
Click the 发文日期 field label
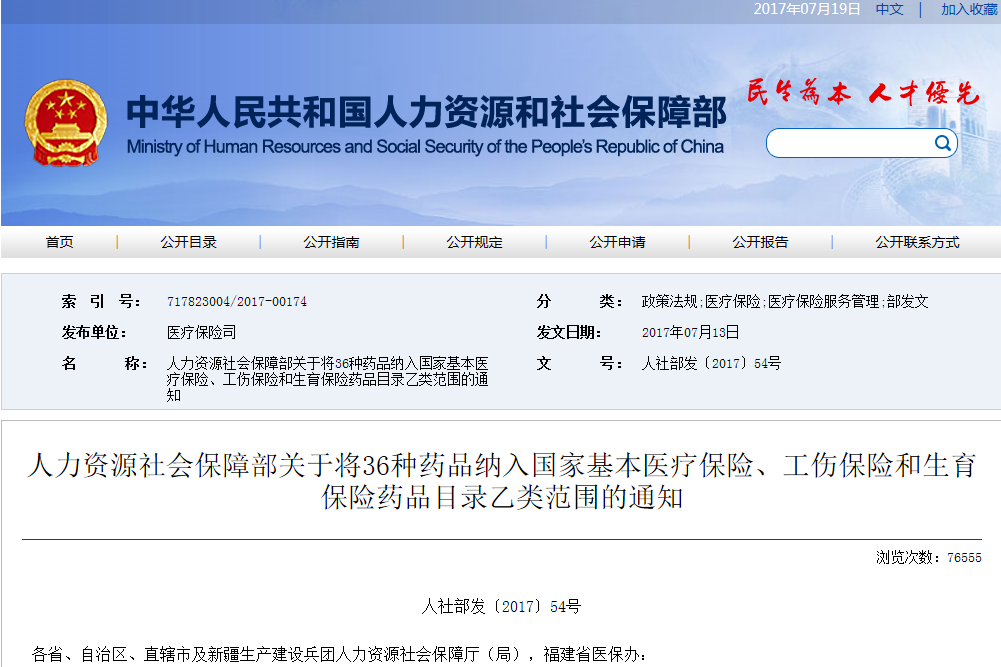tap(569, 333)
